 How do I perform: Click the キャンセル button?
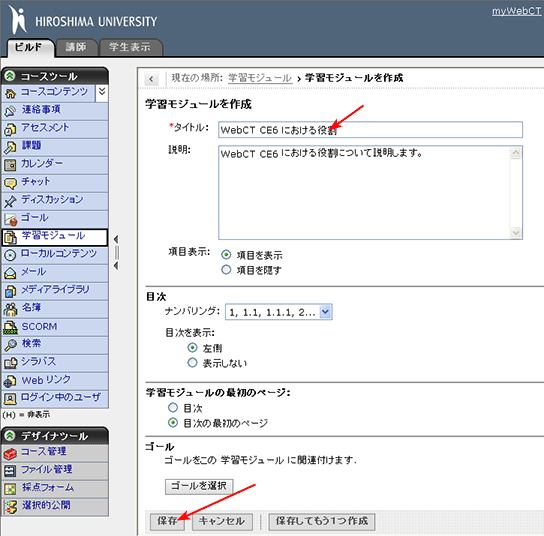(222, 521)
